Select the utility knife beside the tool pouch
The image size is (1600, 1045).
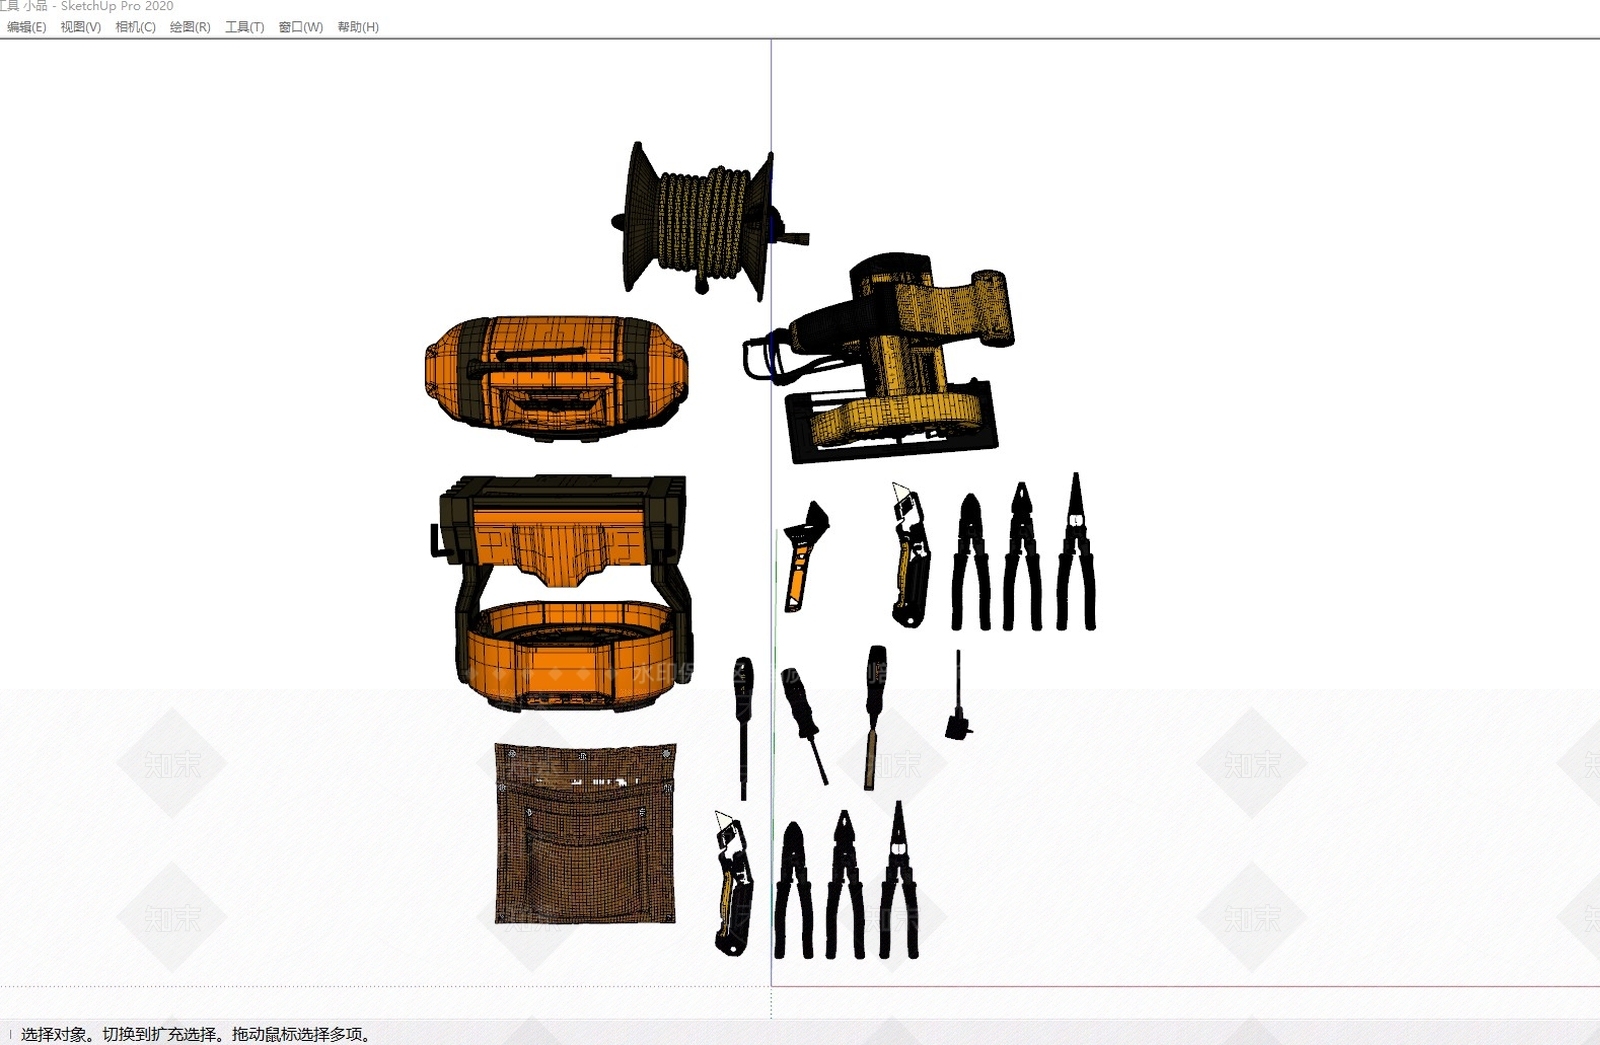[x=733, y=883]
